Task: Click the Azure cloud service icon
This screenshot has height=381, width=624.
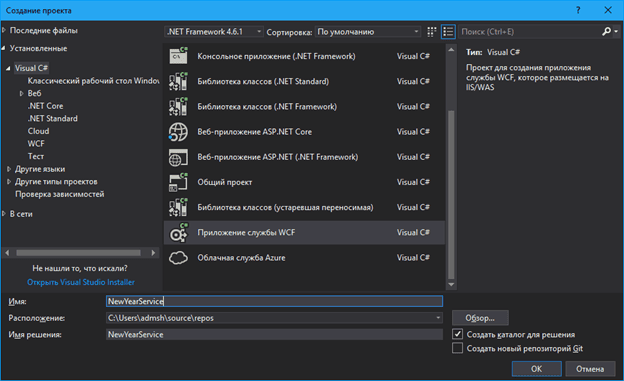Action: 178,258
